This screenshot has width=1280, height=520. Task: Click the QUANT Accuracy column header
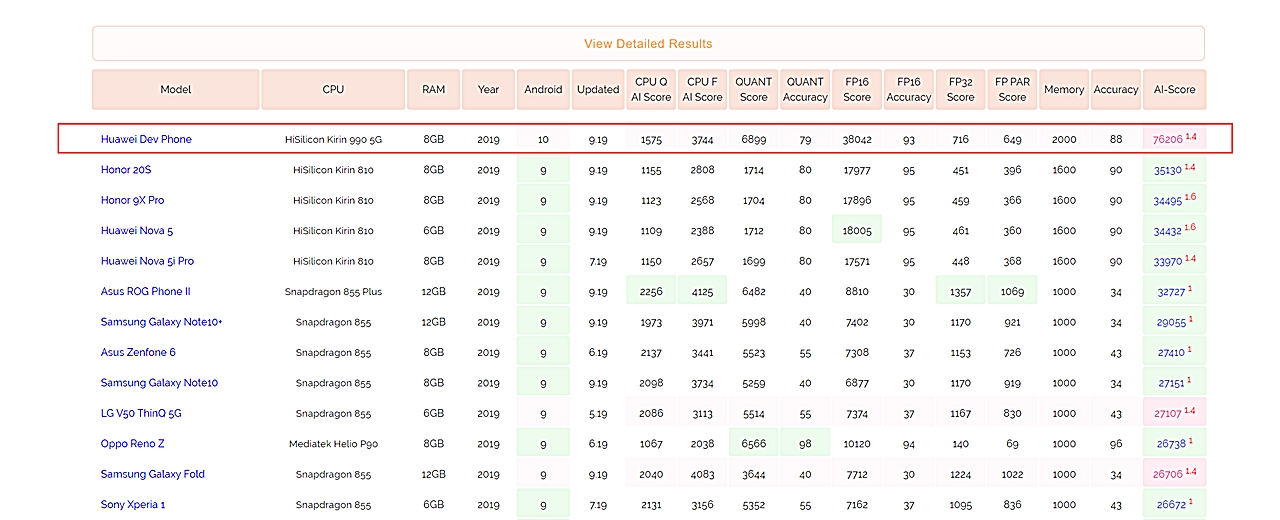click(x=805, y=89)
